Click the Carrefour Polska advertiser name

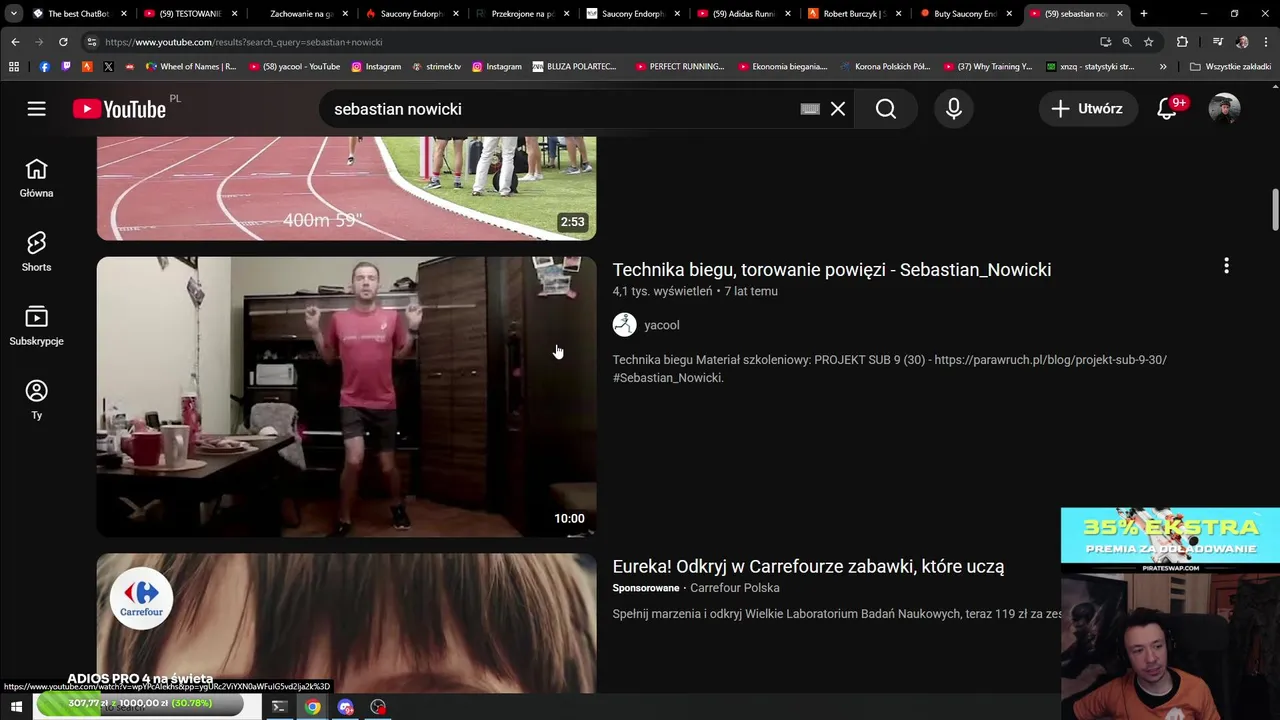(x=734, y=588)
